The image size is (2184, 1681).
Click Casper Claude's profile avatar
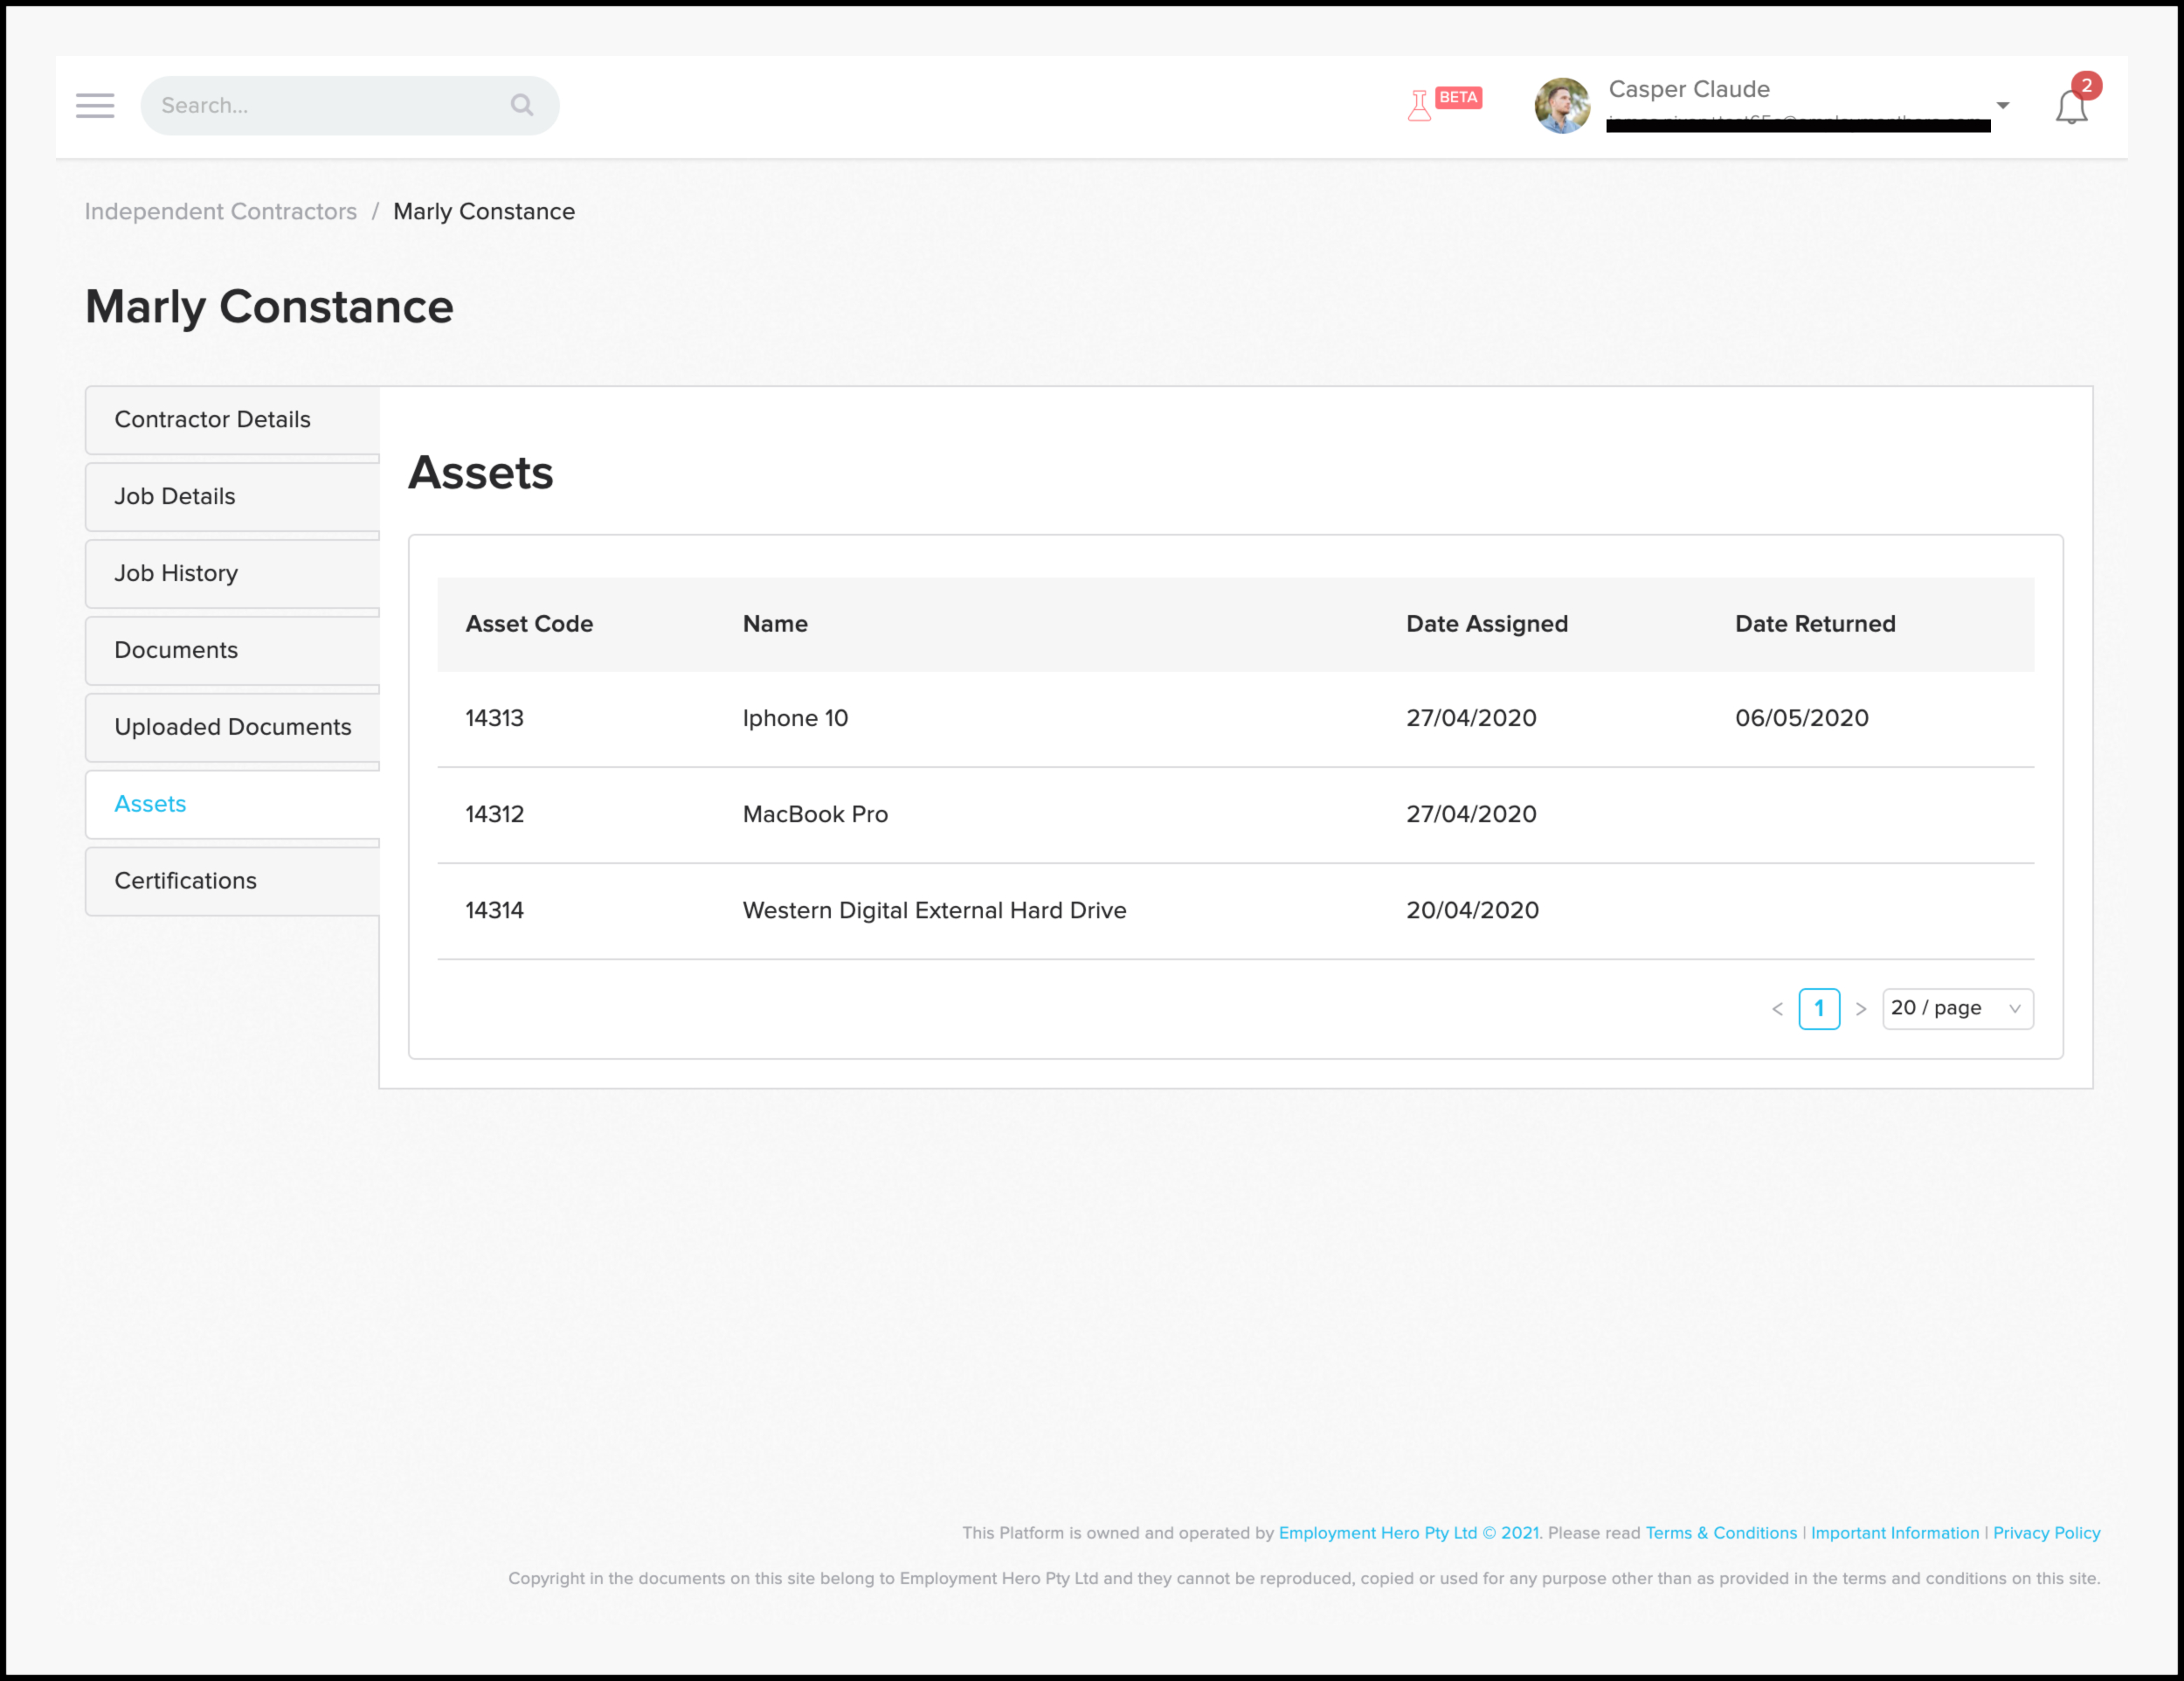[x=1562, y=105]
